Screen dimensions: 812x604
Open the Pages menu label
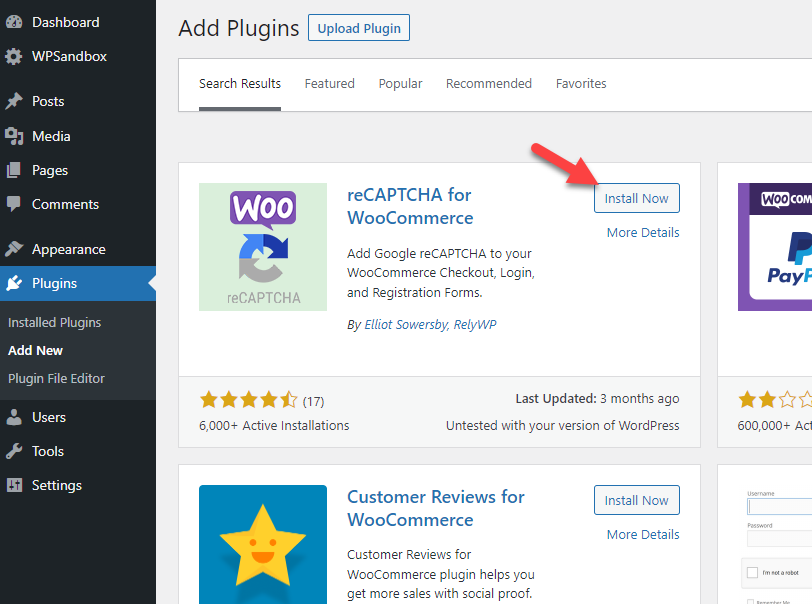(x=50, y=170)
